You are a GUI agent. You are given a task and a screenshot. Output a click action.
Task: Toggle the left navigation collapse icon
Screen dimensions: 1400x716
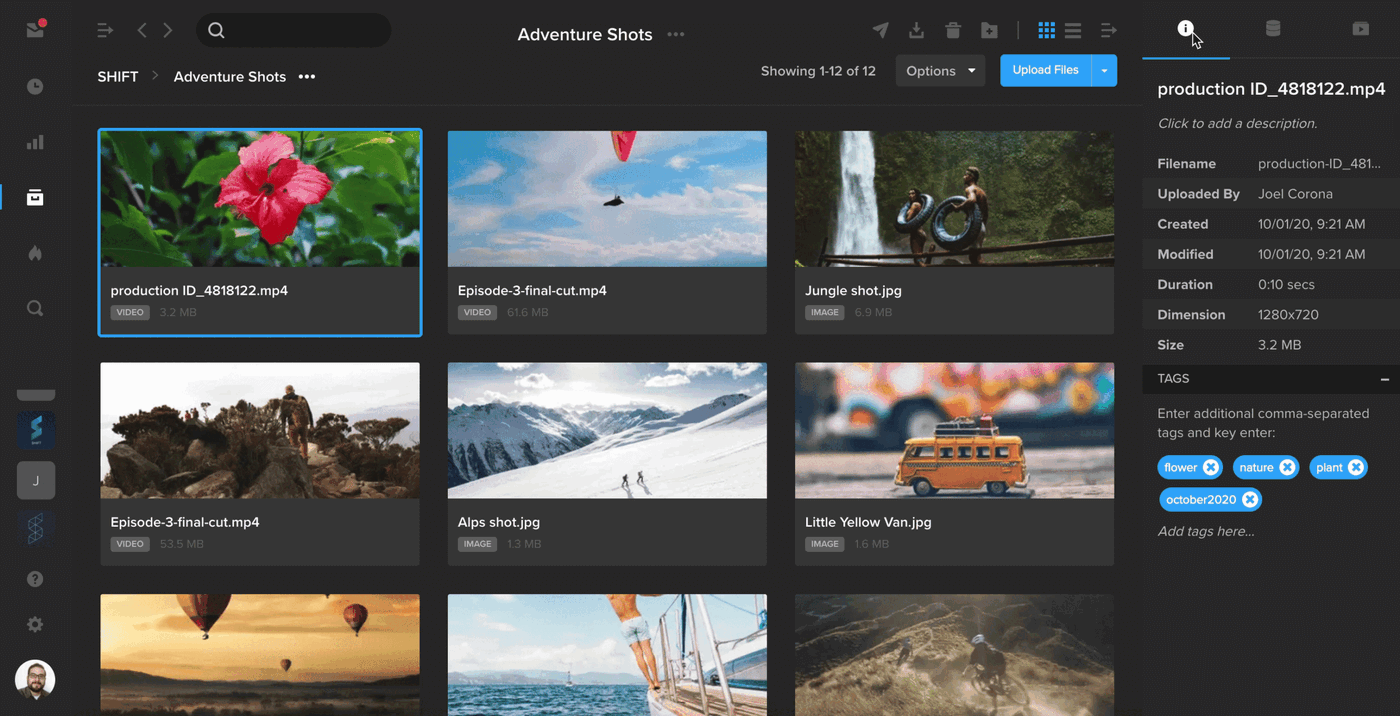(x=105, y=31)
